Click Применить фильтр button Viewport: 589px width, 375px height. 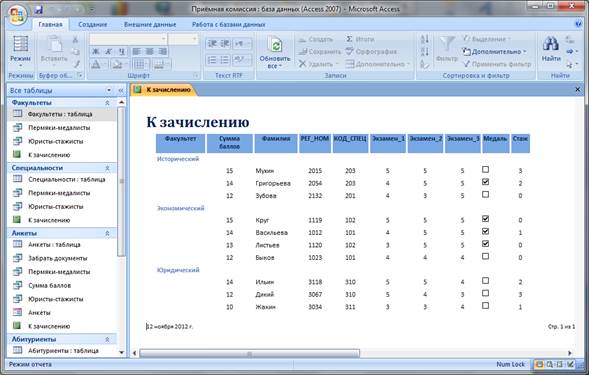pos(497,64)
